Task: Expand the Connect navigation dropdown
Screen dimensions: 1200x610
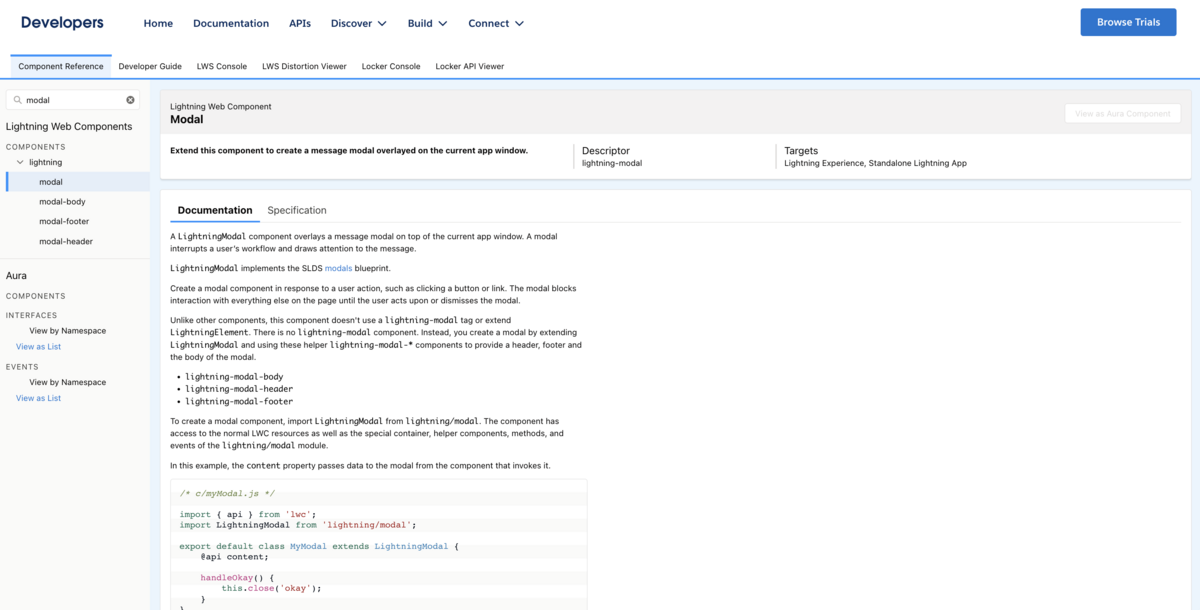Action: (496, 23)
